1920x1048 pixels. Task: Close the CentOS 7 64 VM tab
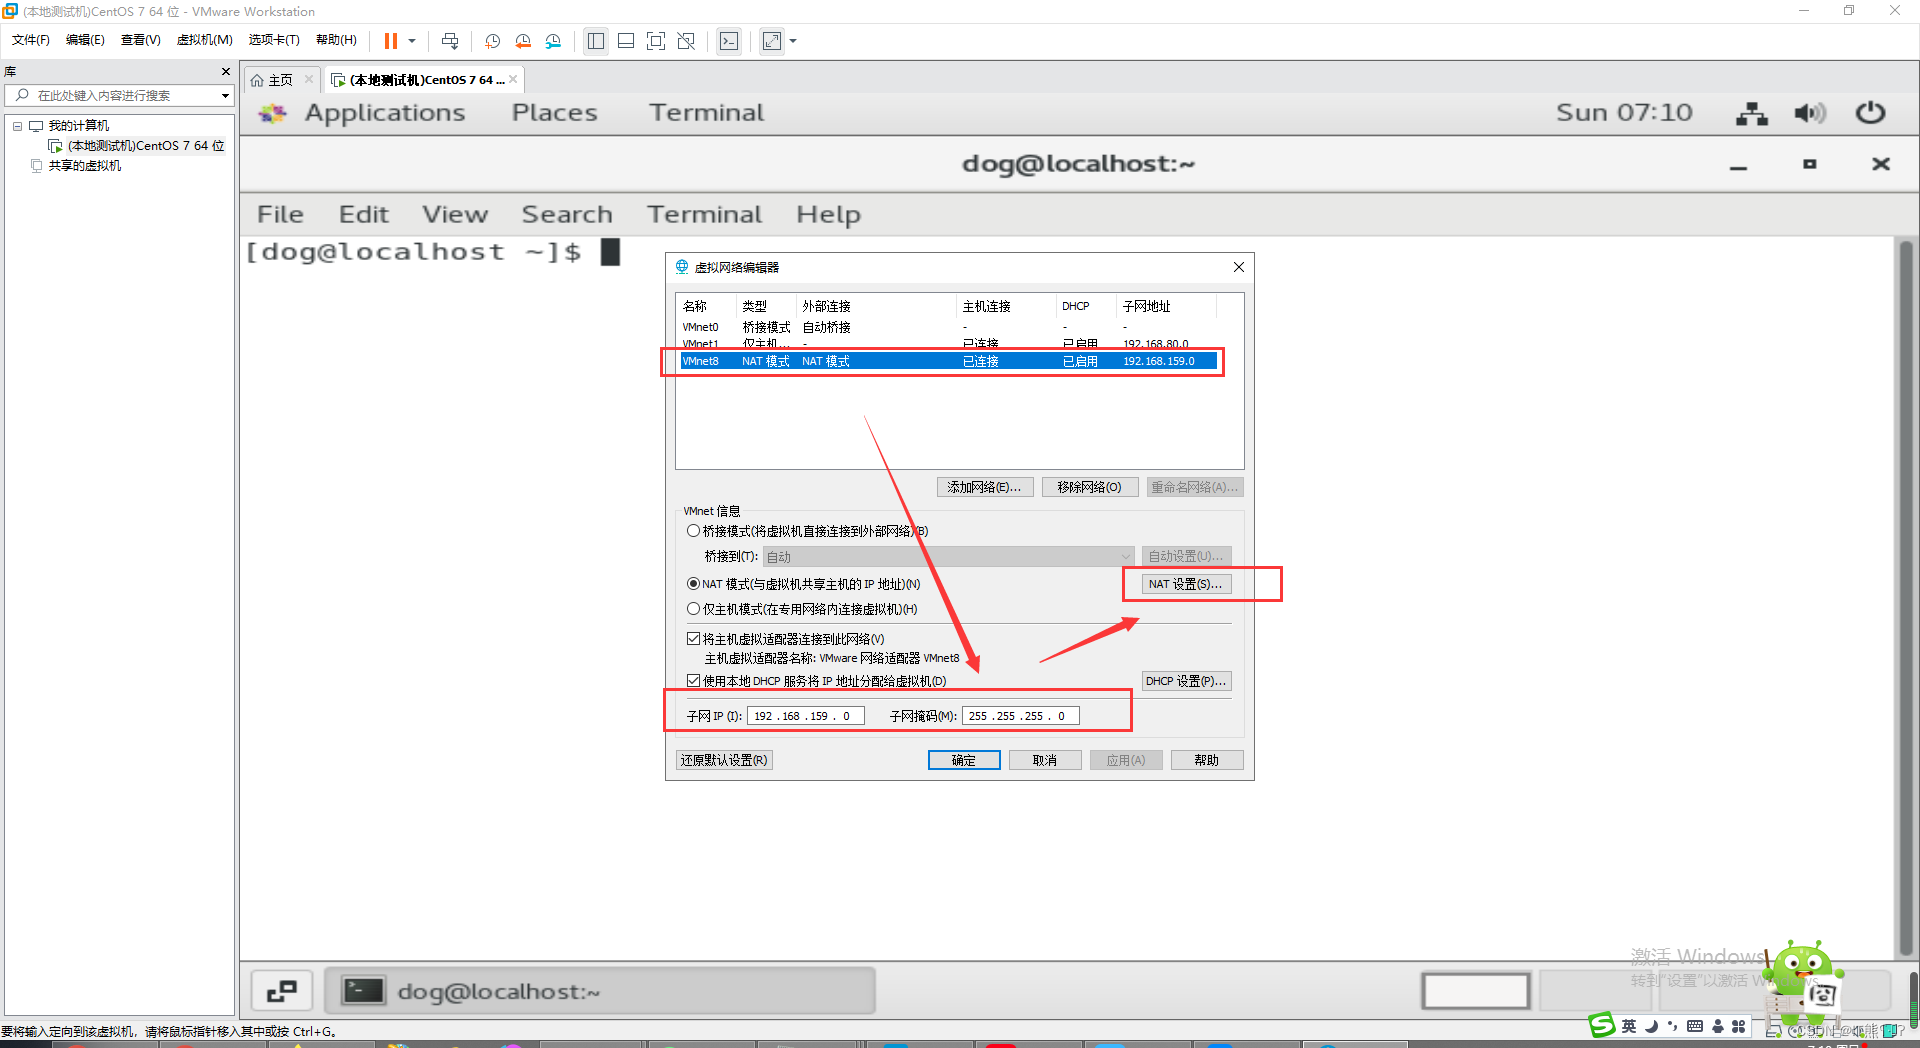pos(513,79)
